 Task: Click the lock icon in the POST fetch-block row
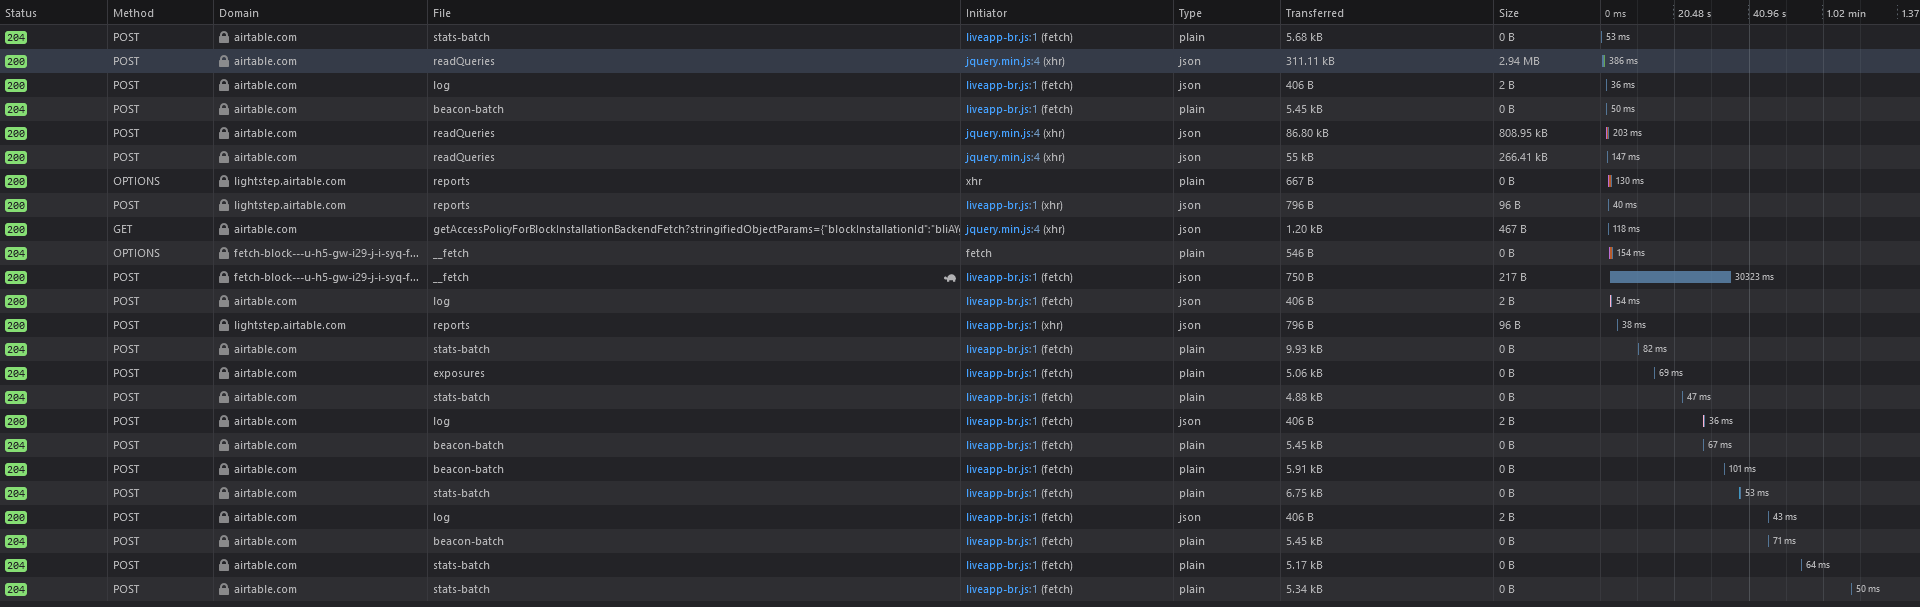(x=224, y=277)
